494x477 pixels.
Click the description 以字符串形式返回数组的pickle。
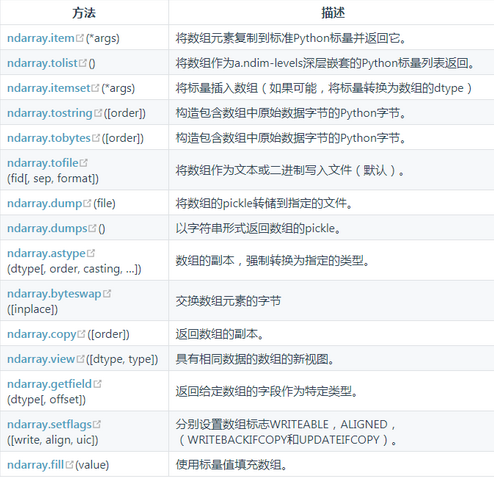coord(258,228)
